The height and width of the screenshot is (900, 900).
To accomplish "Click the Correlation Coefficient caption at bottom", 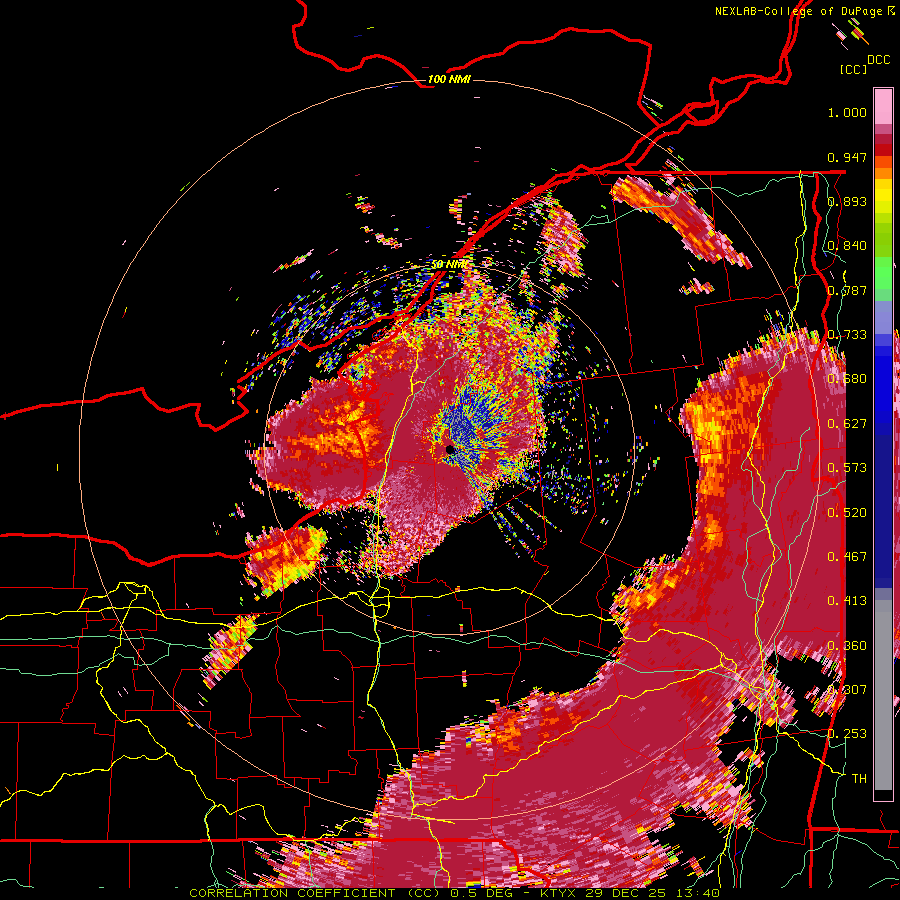I will click(x=454, y=893).
